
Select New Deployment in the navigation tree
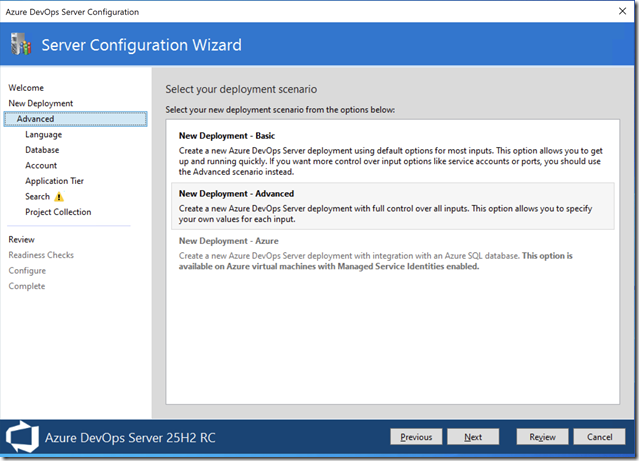[x=40, y=103]
